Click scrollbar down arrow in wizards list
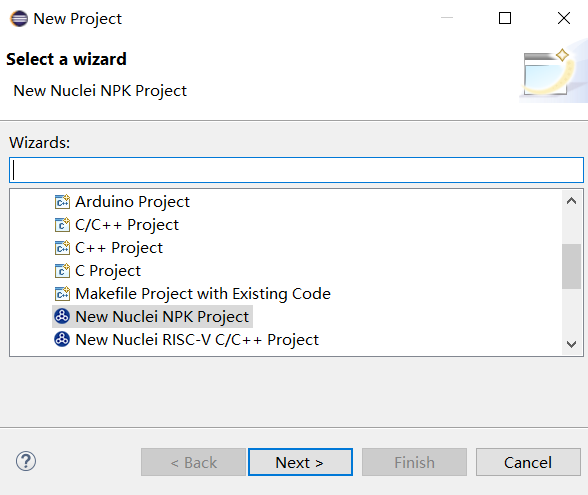The image size is (588, 495). (571, 344)
